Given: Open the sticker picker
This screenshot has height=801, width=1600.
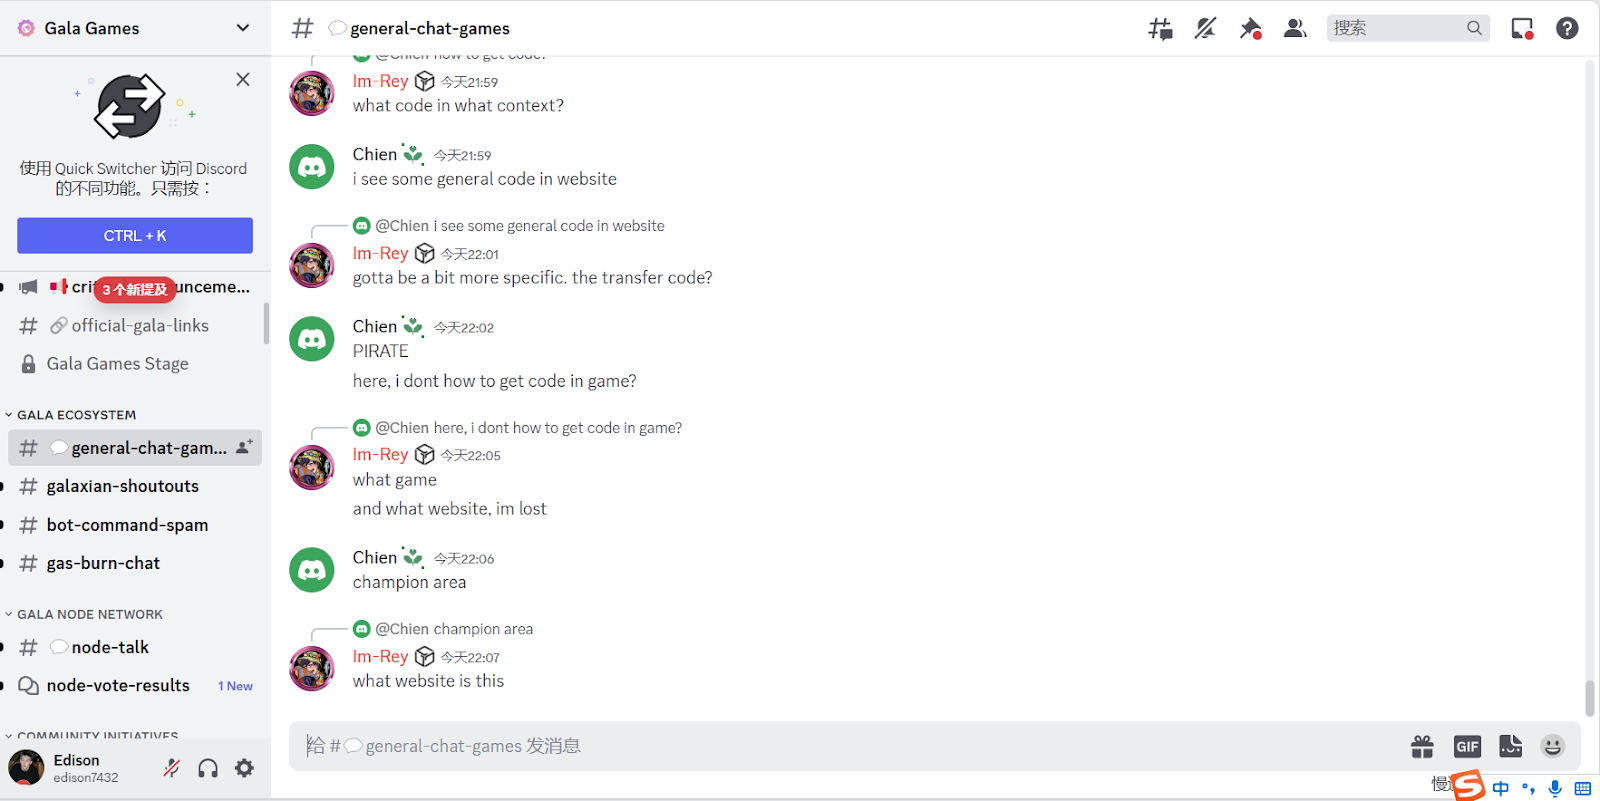Looking at the screenshot, I should pyautogui.click(x=1510, y=746).
